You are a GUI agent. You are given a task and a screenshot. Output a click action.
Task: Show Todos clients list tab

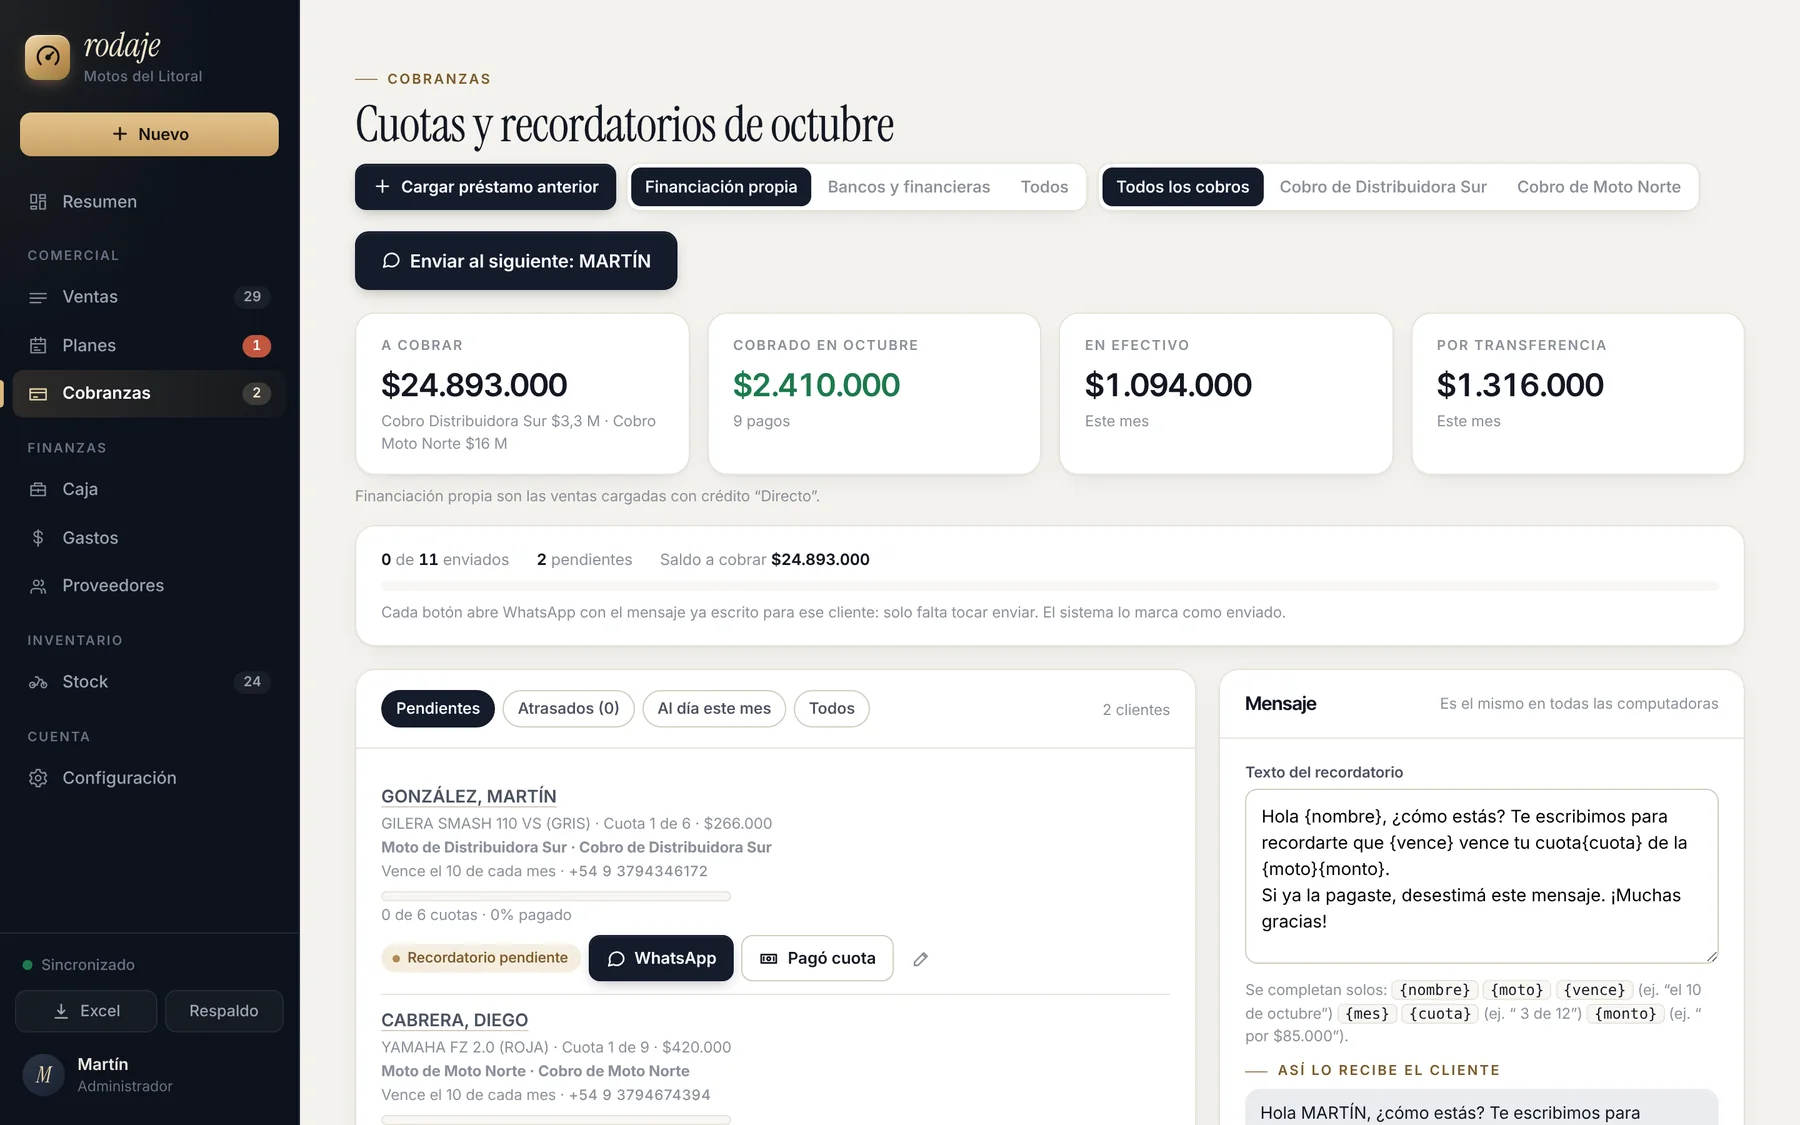coord(832,708)
